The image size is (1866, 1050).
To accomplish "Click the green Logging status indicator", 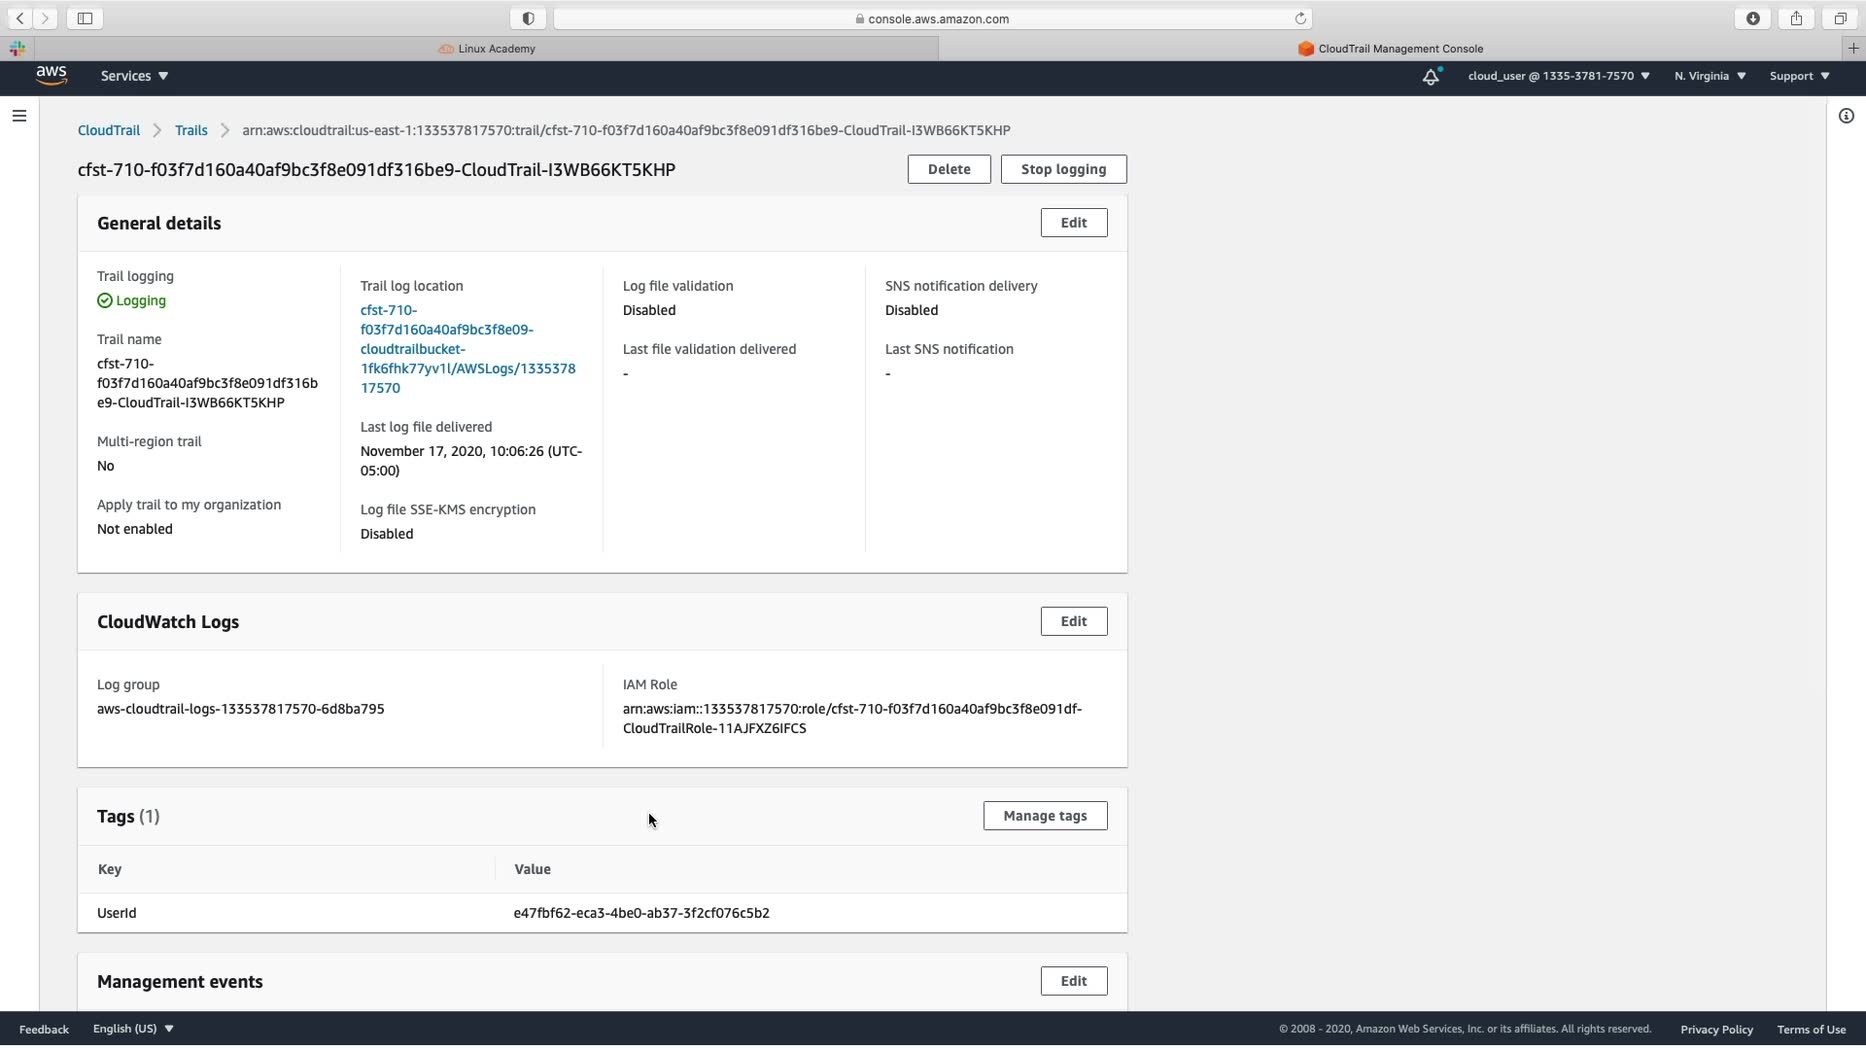I will click(x=132, y=301).
